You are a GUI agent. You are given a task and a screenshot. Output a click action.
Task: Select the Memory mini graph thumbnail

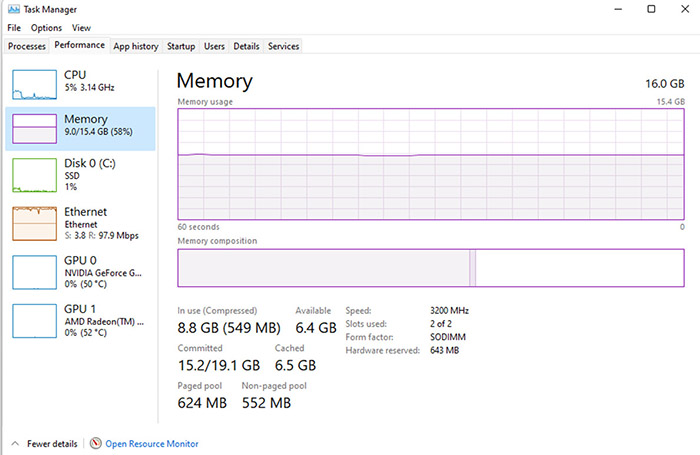[x=34, y=129]
